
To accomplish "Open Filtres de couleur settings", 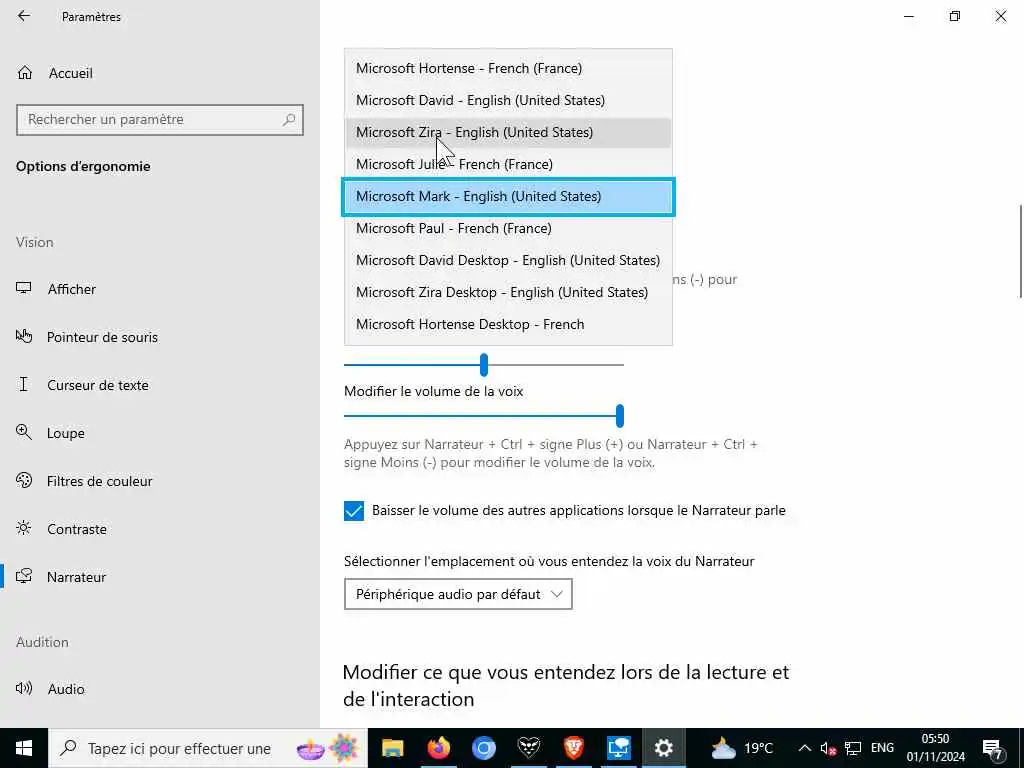I will 160,481.
